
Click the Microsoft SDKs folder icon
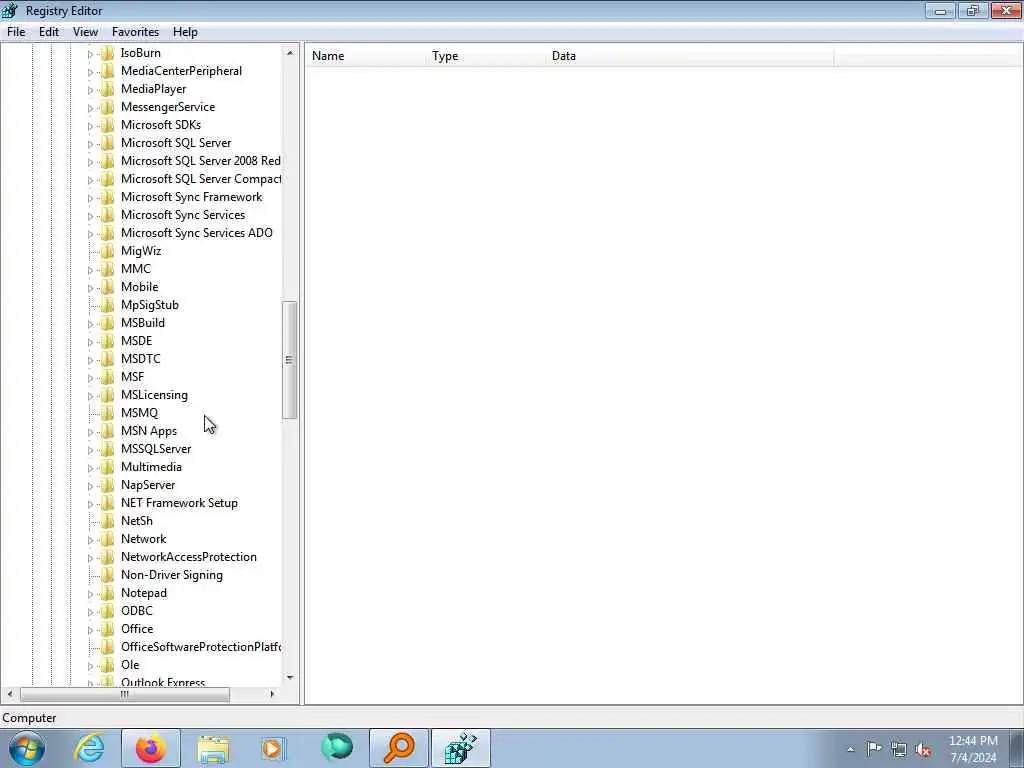pos(108,125)
